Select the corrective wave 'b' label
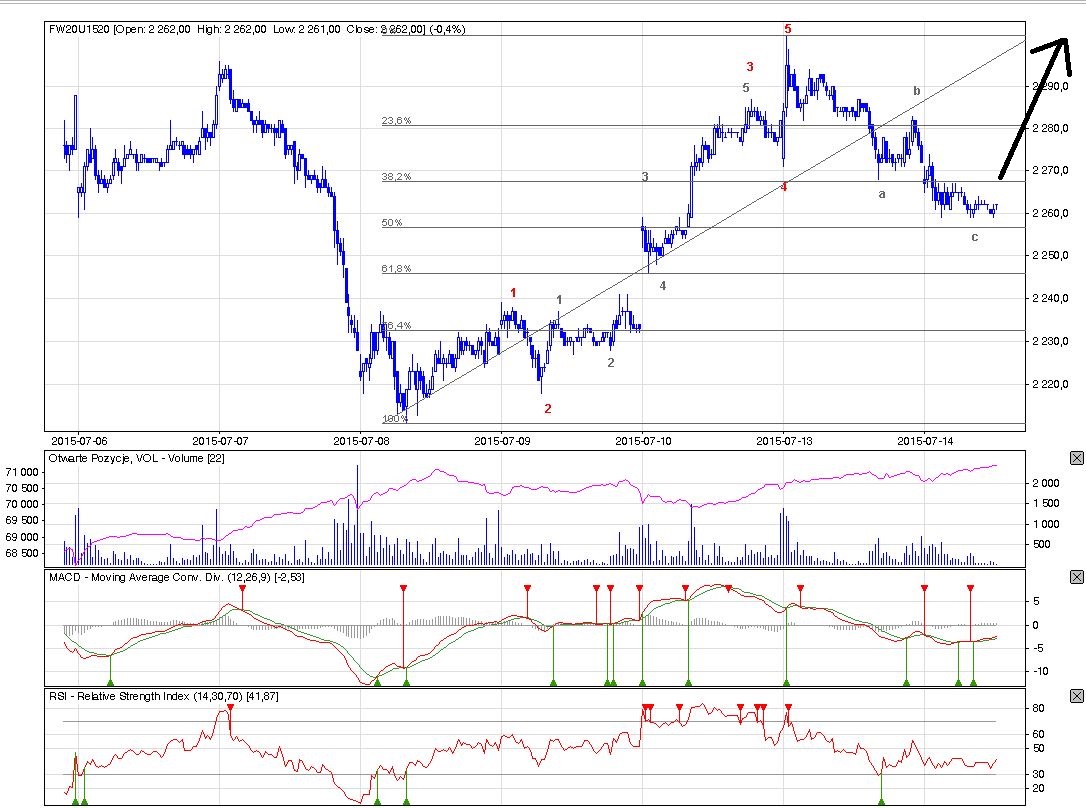Image resolution: width=1086 pixels, height=808 pixels. (917, 91)
